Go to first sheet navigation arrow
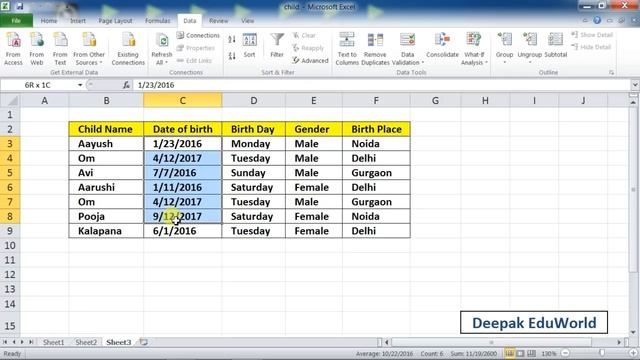Image resolution: width=640 pixels, height=360 pixels. click(5, 342)
